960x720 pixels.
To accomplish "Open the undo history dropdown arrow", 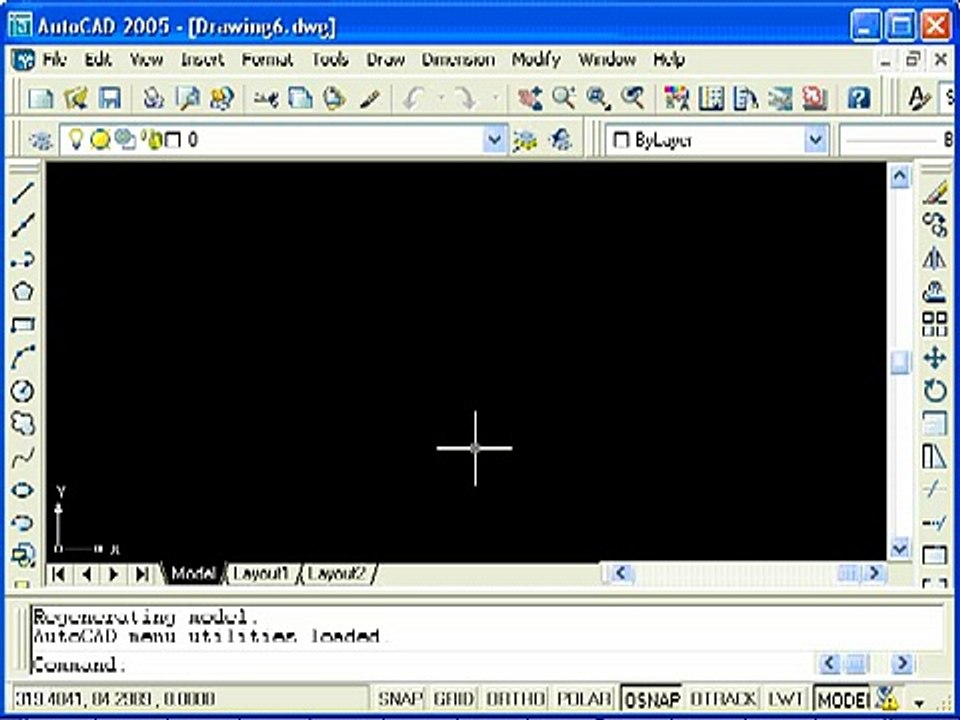I will click(x=441, y=98).
